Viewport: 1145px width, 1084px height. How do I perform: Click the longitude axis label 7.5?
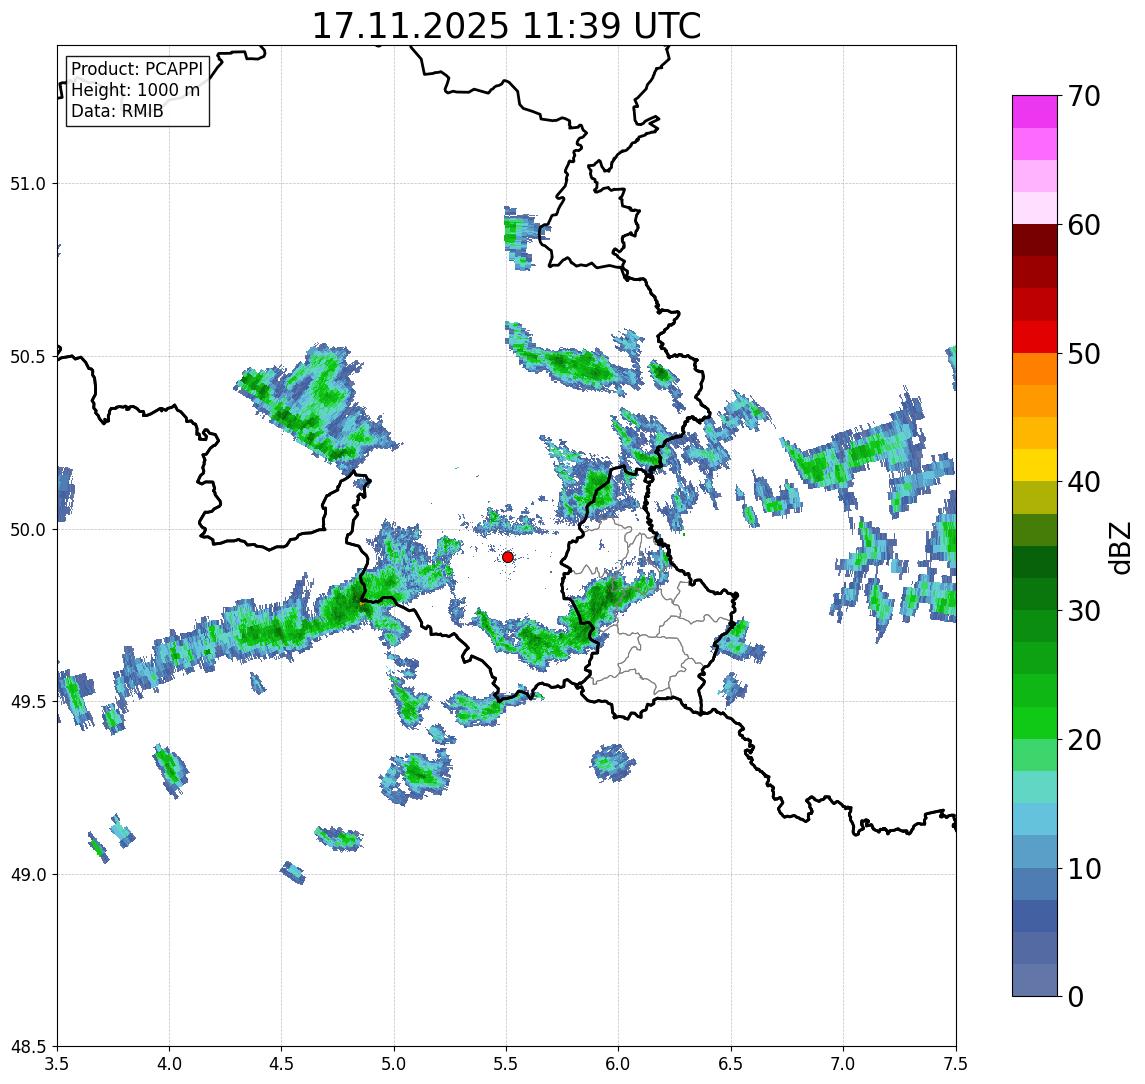tap(956, 1064)
